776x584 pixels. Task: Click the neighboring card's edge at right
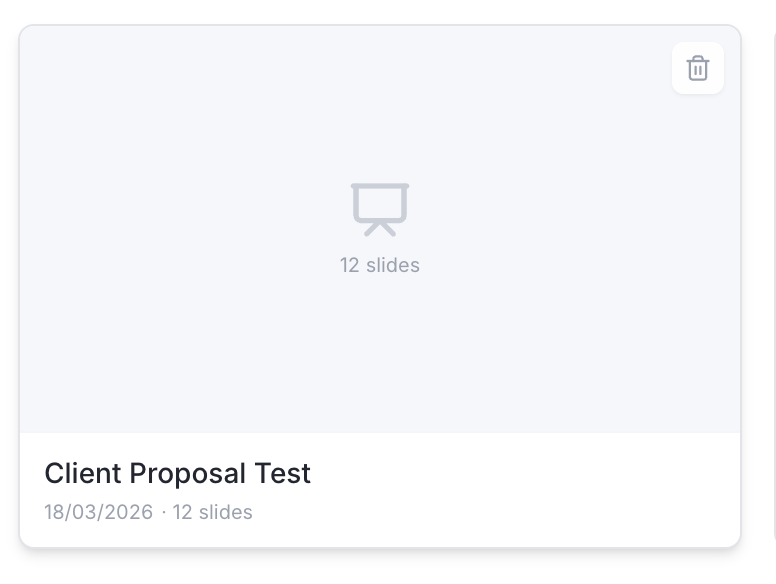tap(774, 290)
